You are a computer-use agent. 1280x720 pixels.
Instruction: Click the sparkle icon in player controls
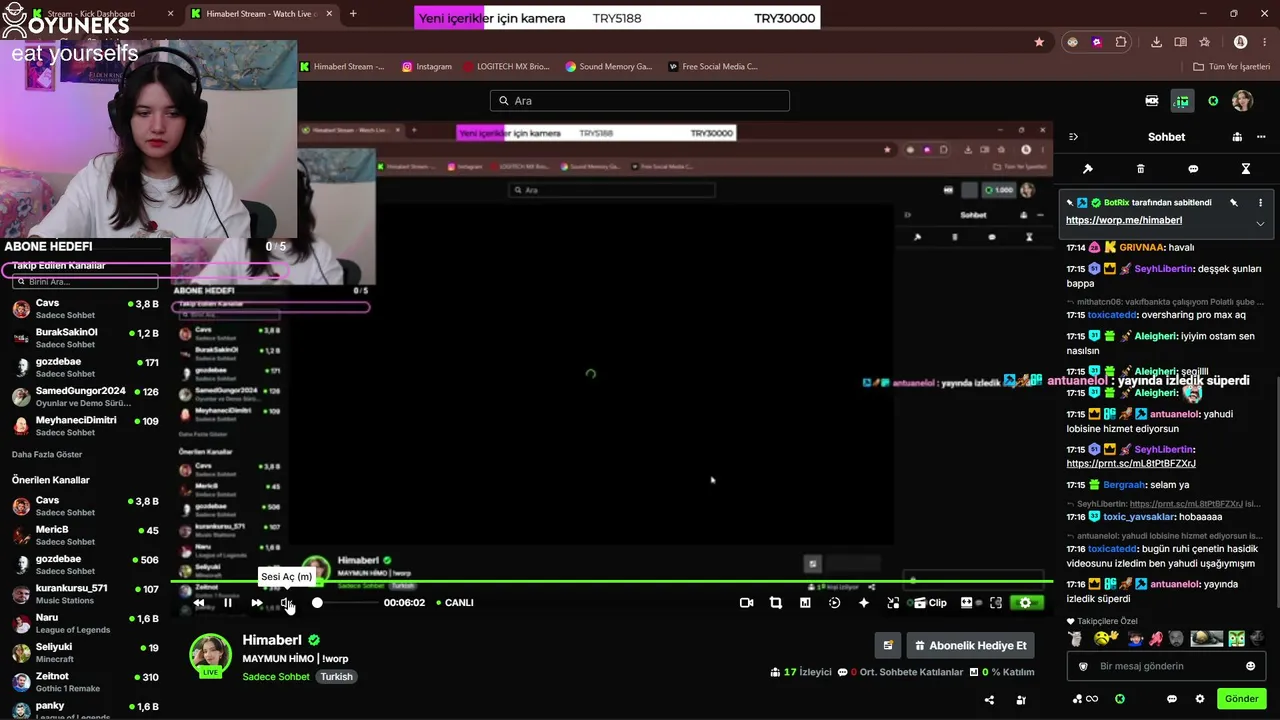tap(864, 603)
